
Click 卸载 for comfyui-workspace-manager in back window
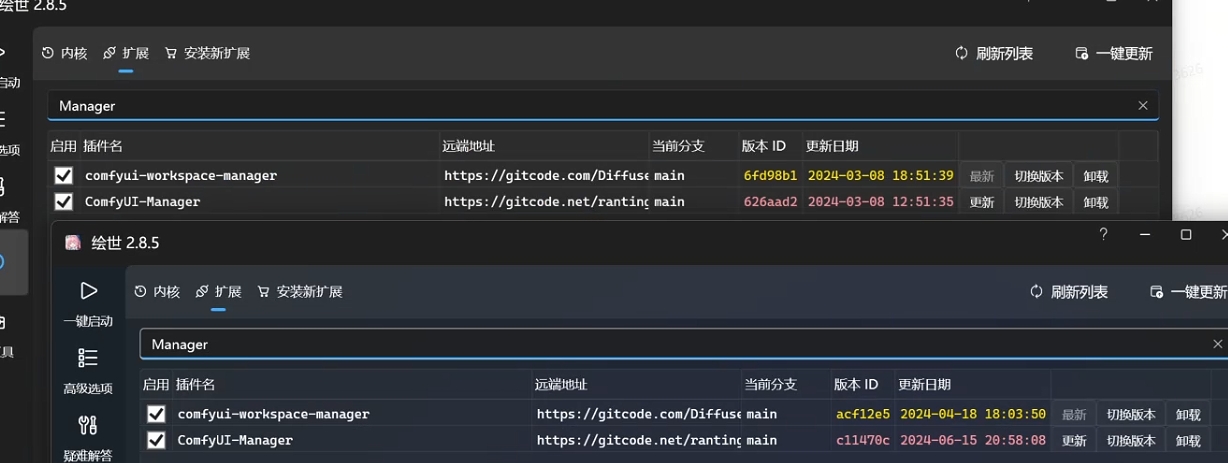click(x=1096, y=176)
